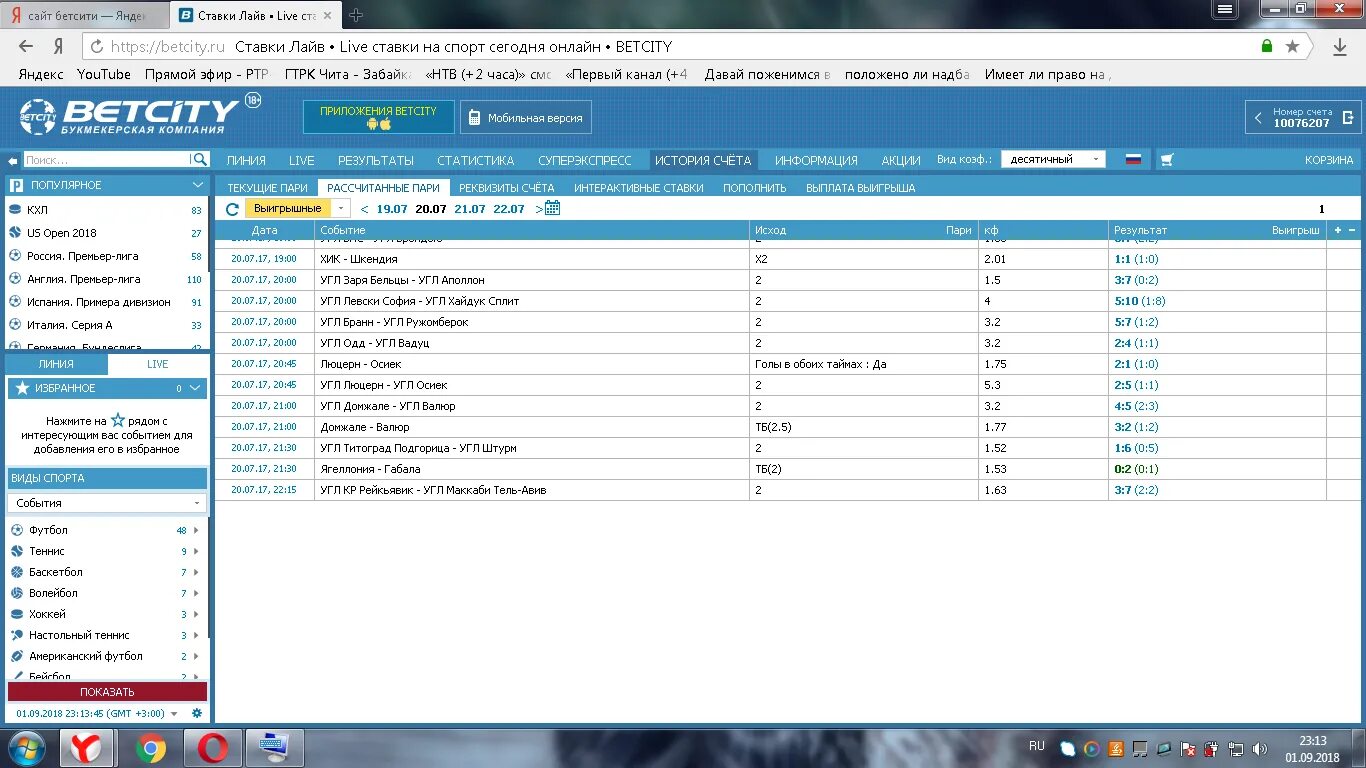Click the Мобильная версия button
The height and width of the screenshot is (768, 1366).
(x=526, y=117)
